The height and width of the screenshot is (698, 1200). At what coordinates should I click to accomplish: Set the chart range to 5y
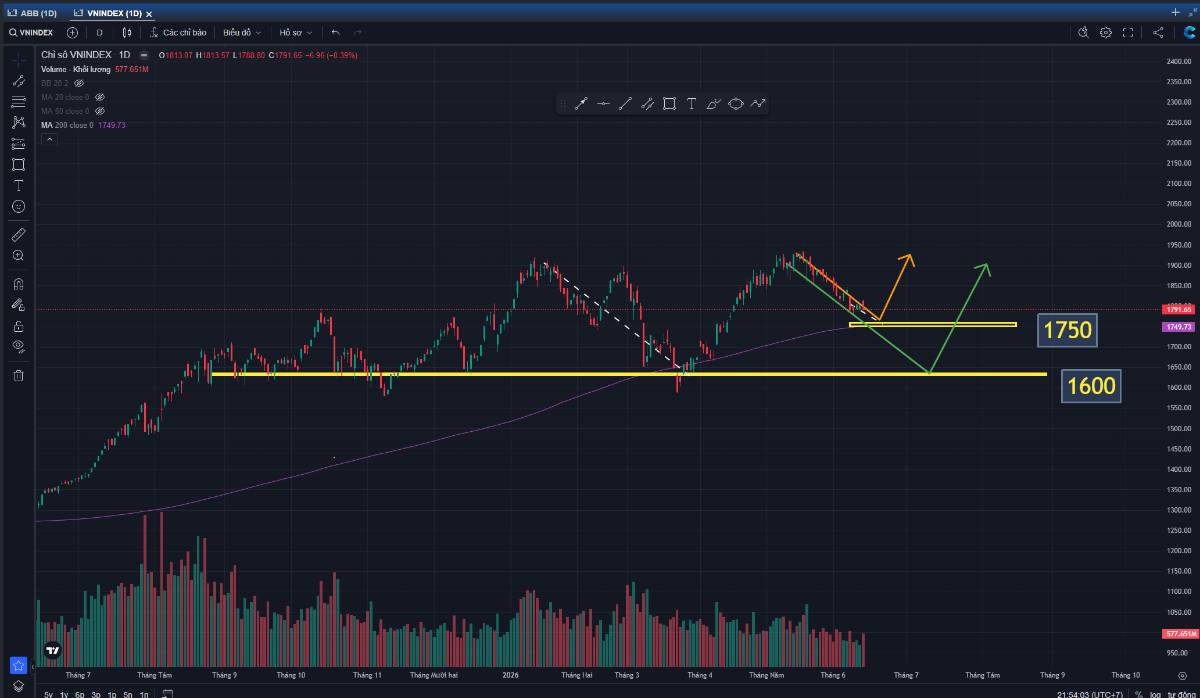(x=49, y=693)
